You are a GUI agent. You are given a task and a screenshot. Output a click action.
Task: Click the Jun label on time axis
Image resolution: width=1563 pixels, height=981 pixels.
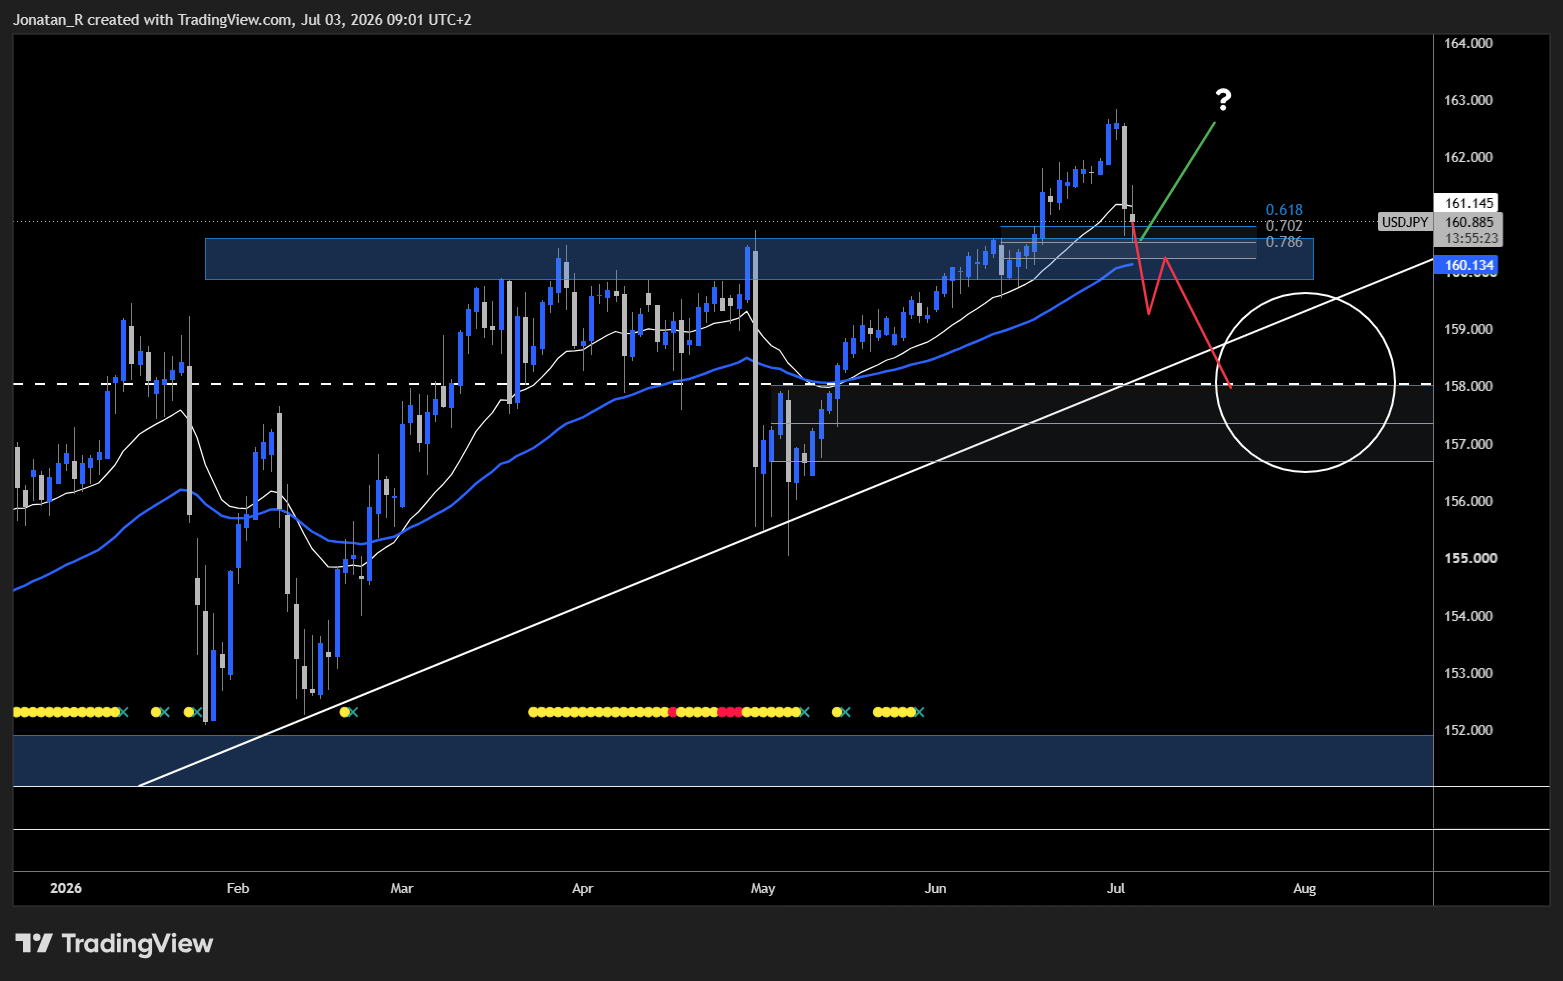point(935,888)
